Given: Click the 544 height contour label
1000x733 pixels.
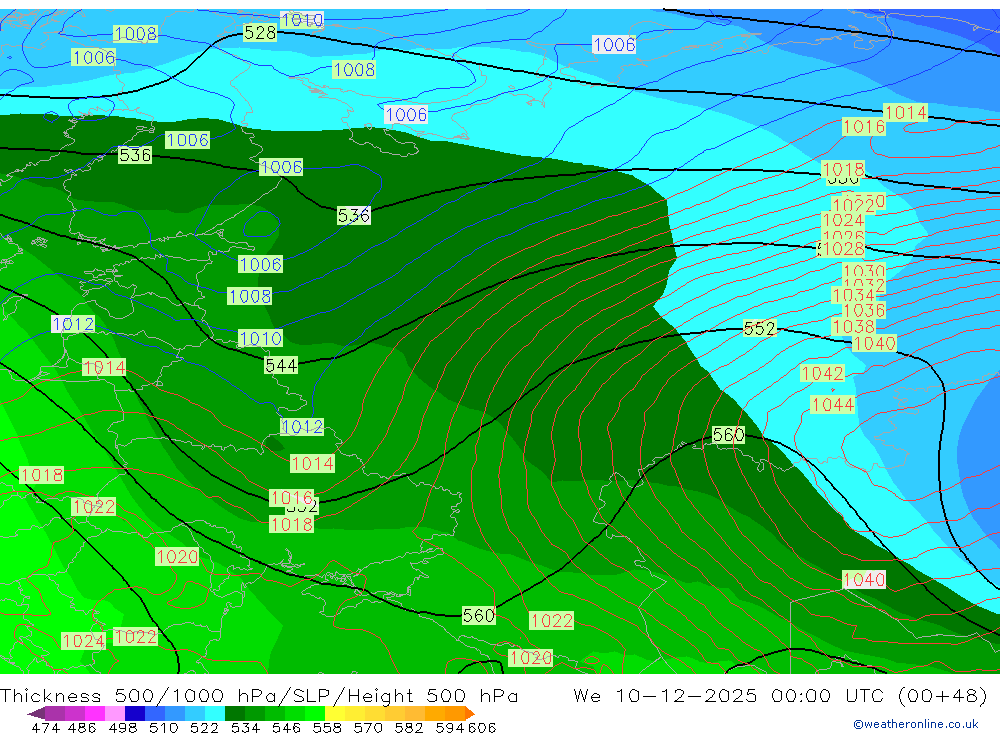Looking at the screenshot, I should pyautogui.click(x=281, y=365).
